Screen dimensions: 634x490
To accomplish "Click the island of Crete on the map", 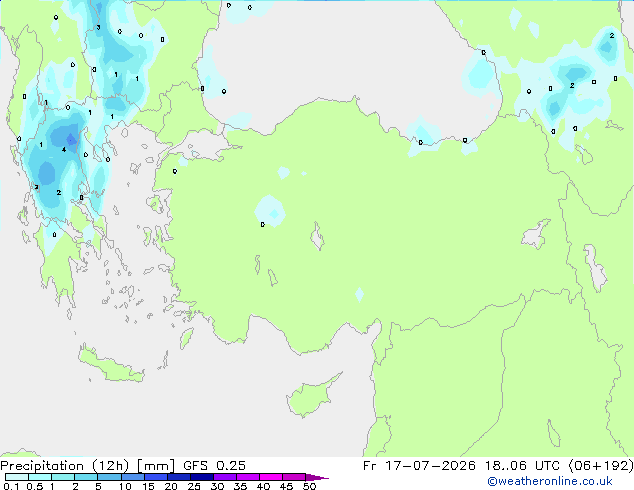I will click(110, 364).
